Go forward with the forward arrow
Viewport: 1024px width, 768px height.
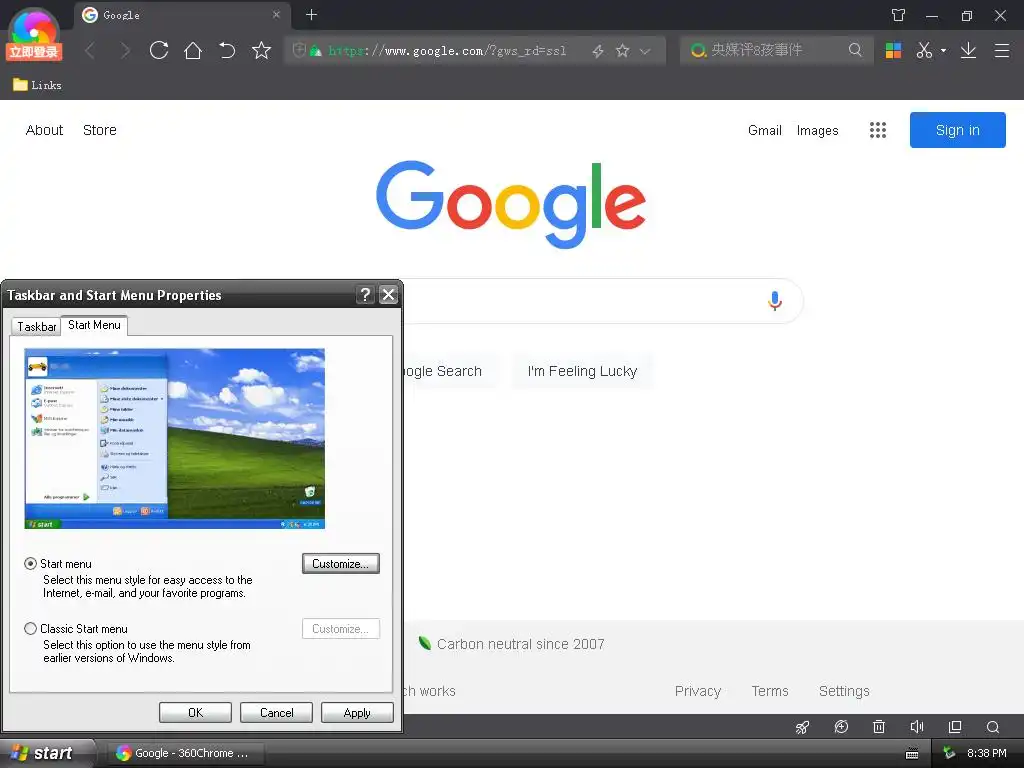(x=125, y=51)
